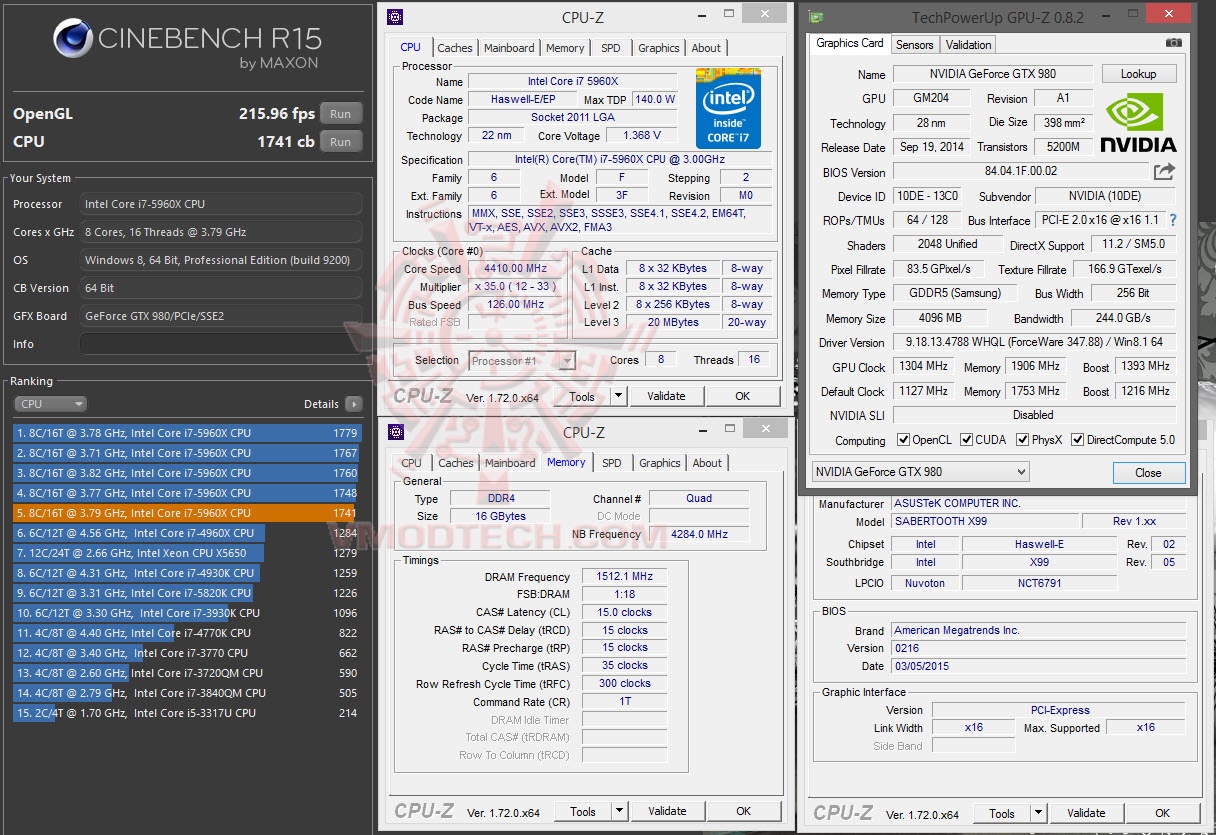Click the title bar chip icon of the CPU-Z Memory window

(395, 432)
